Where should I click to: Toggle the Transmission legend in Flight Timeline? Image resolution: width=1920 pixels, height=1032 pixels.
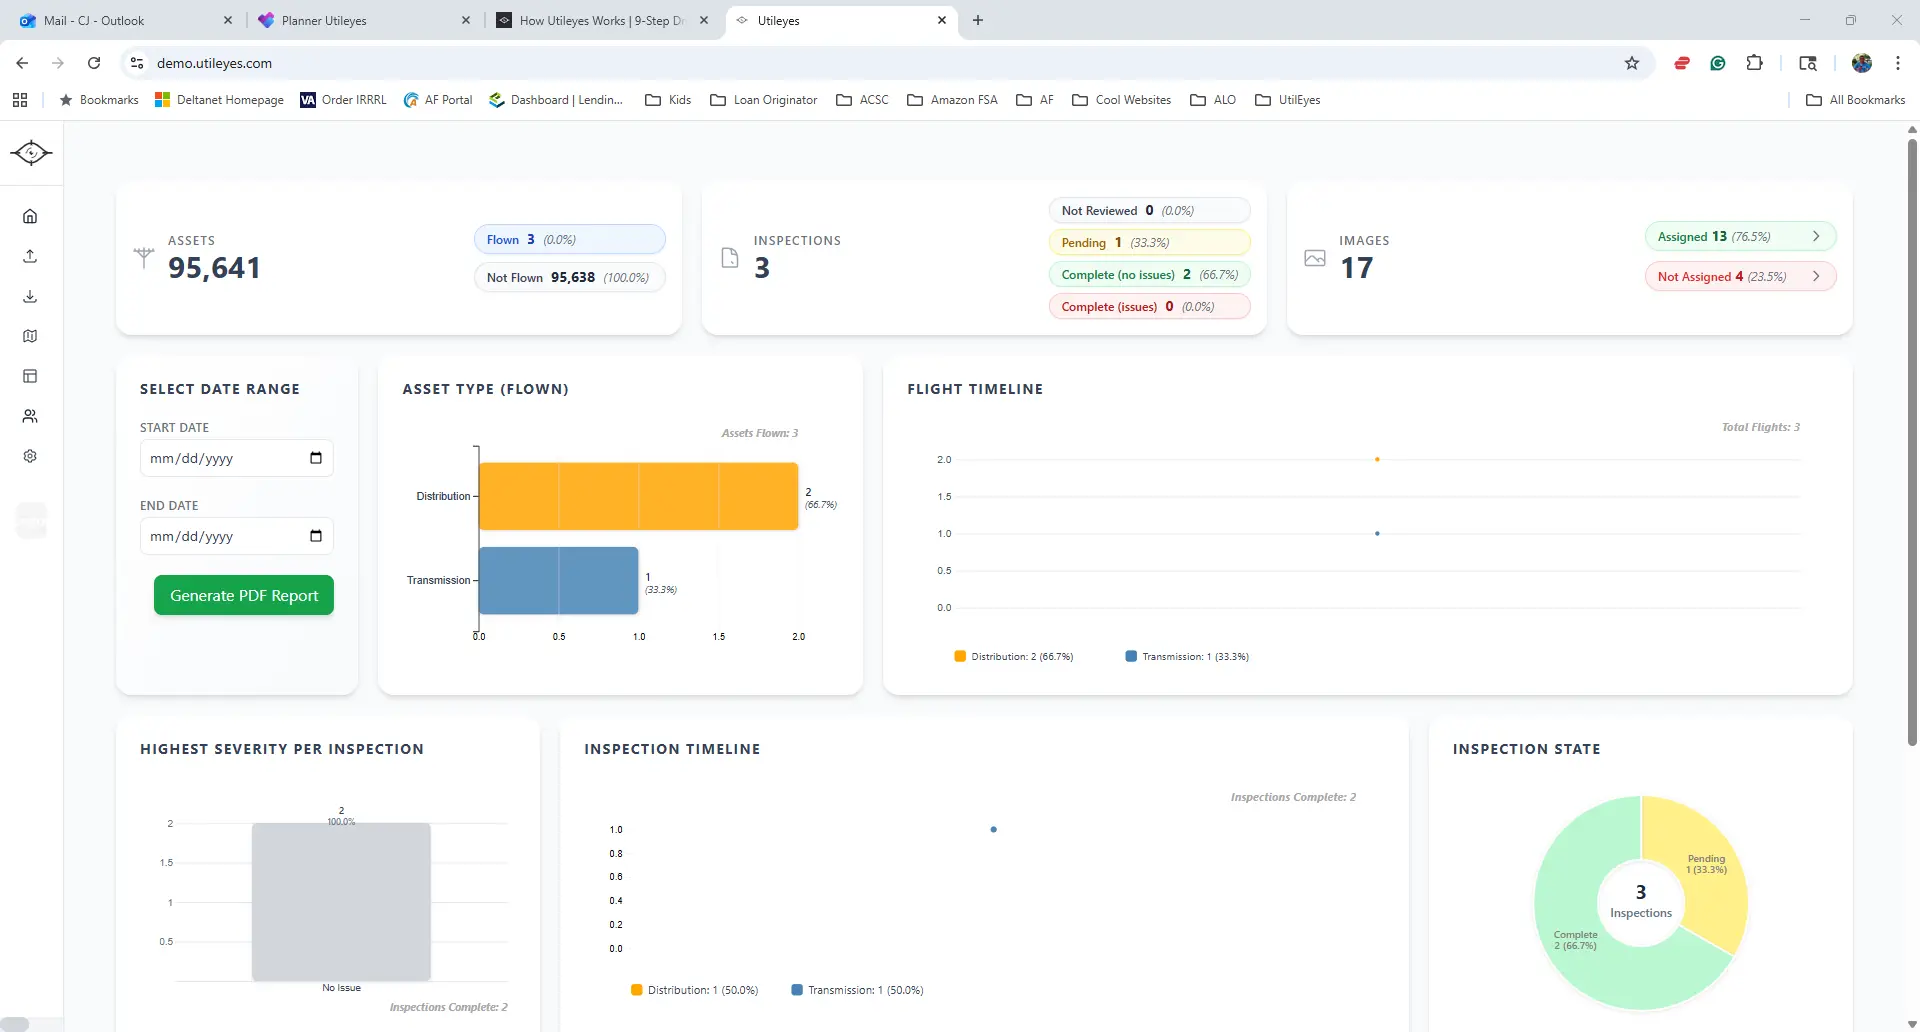click(1187, 657)
